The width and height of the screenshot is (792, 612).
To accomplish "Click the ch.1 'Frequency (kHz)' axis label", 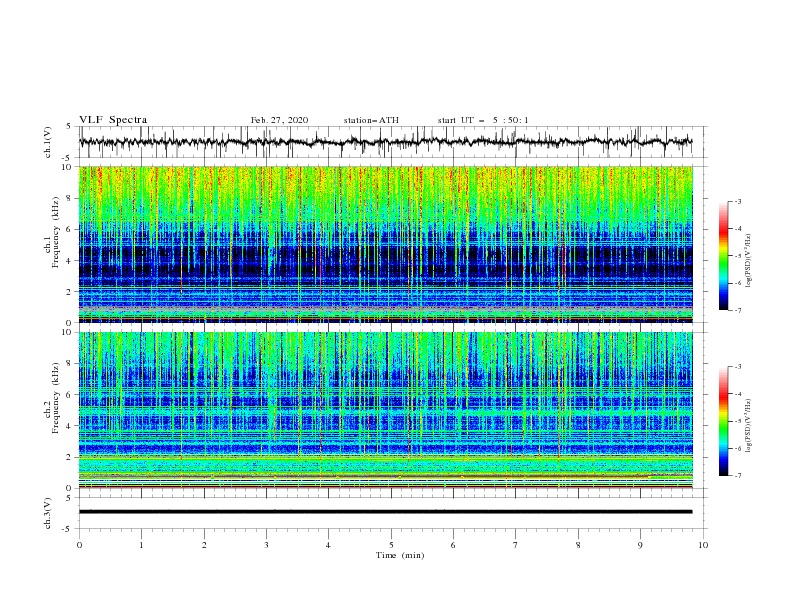I will 56,231.
